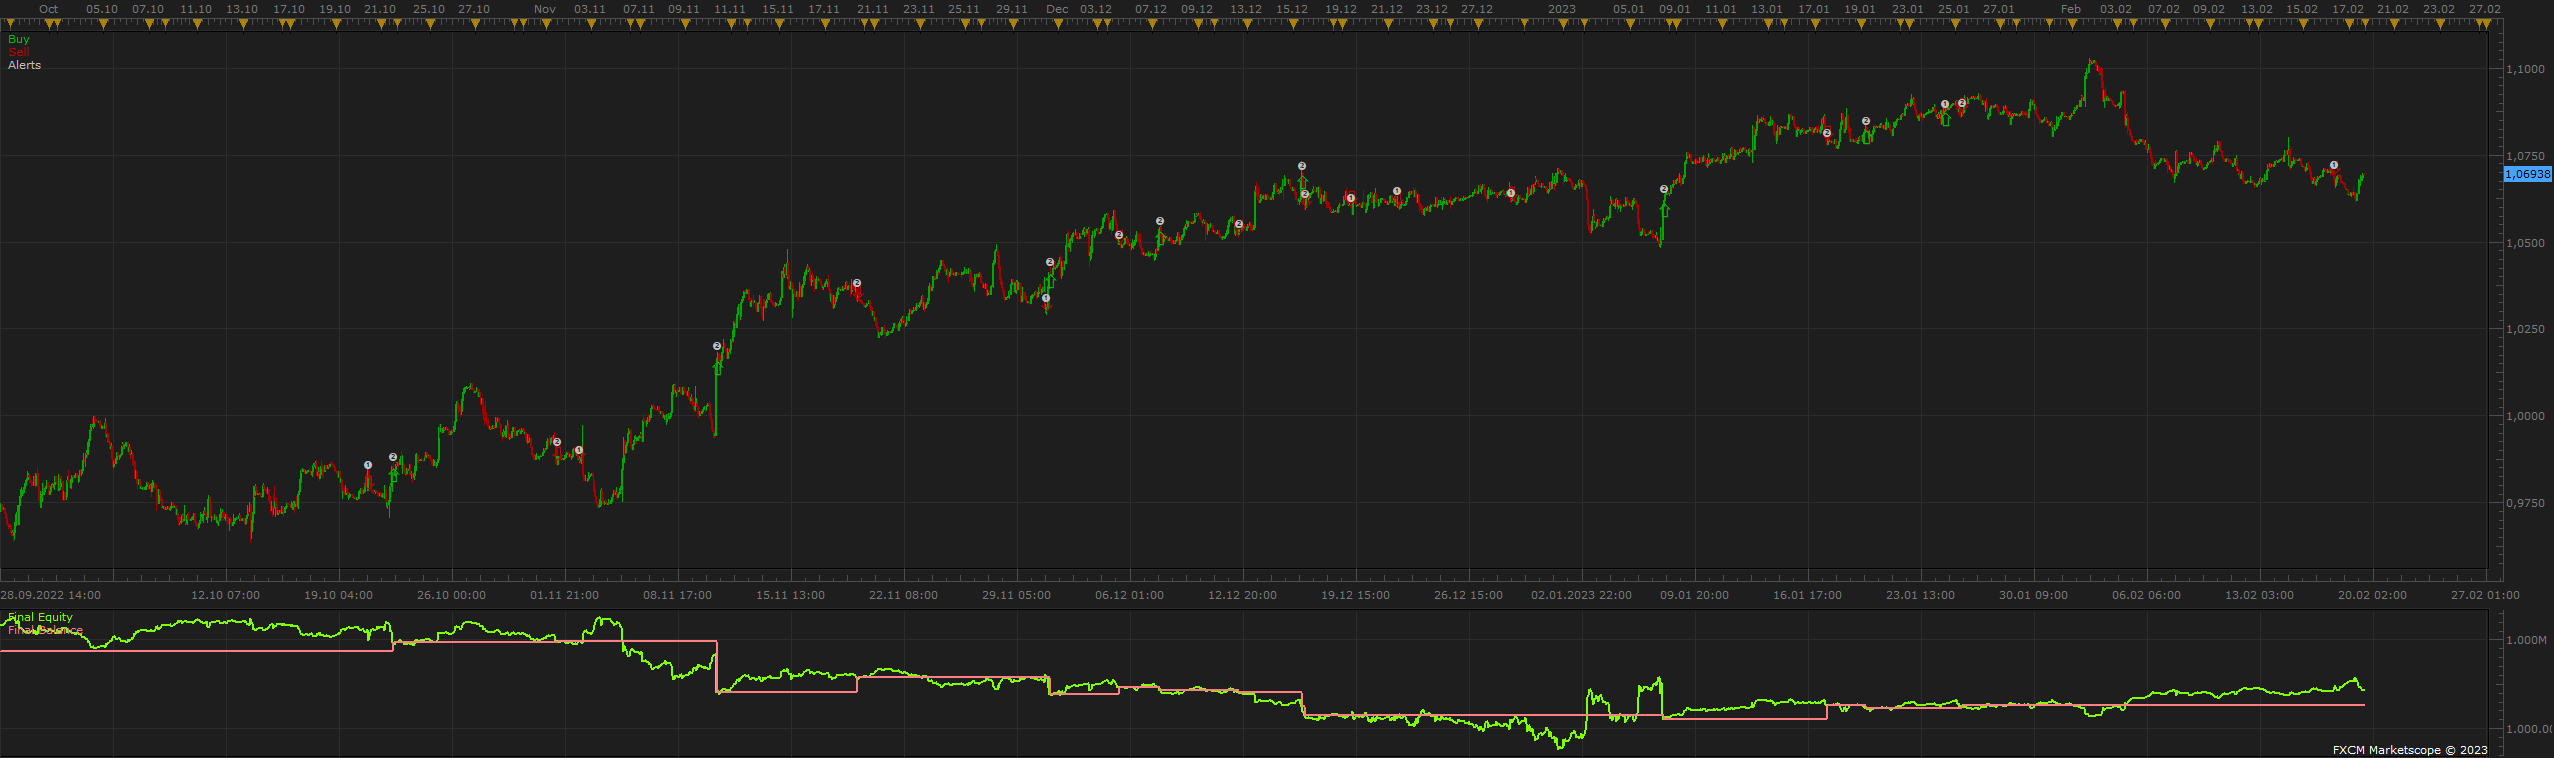Screen dimensions: 2554x758
Task: Click trade marker 2 on the 09.01 rally
Action: pos(1664,189)
